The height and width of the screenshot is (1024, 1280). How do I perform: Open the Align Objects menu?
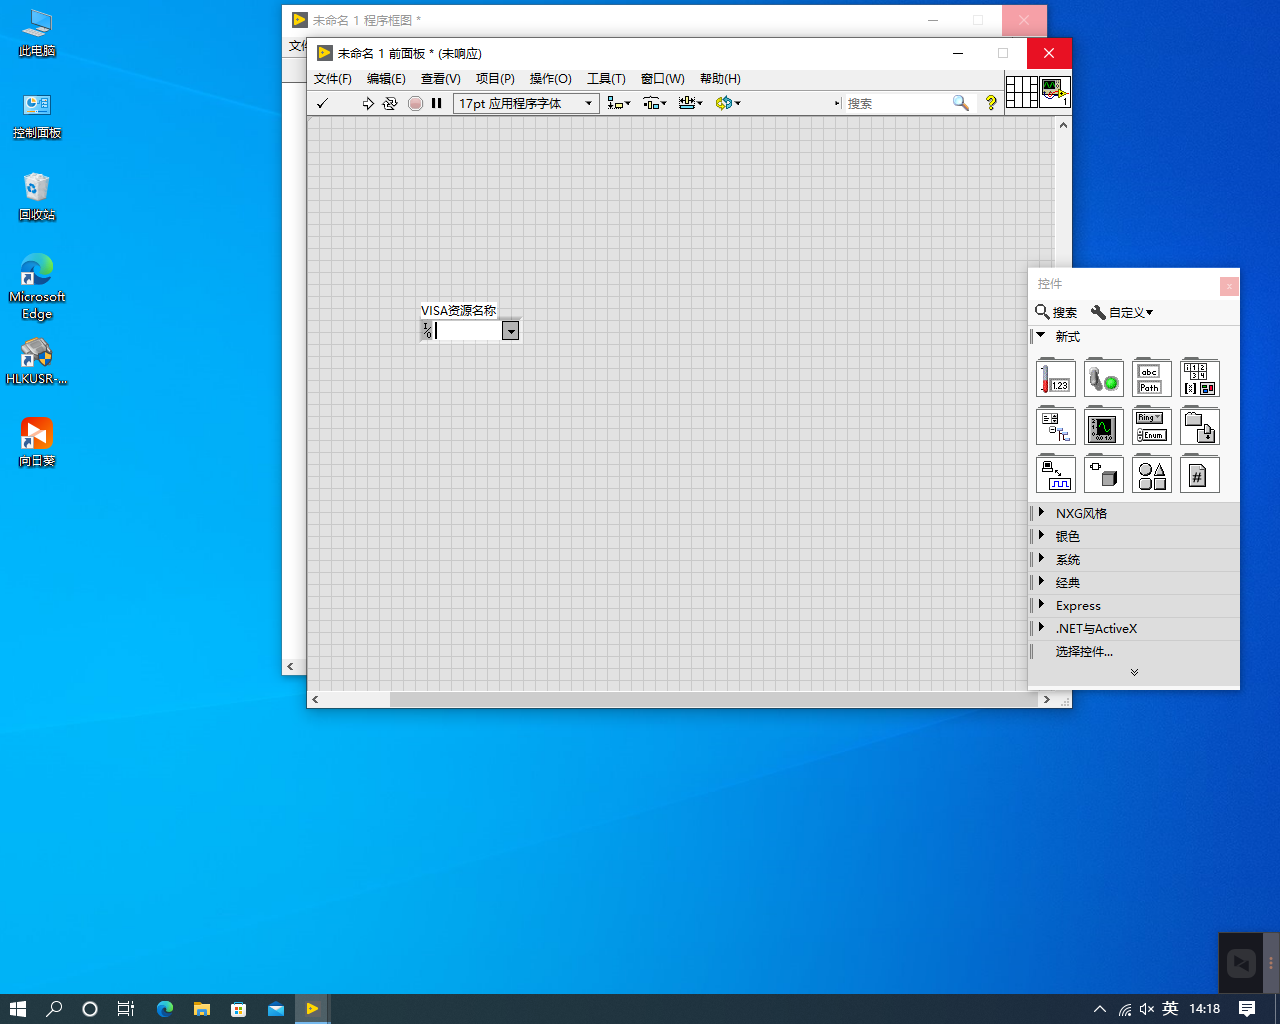tap(619, 103)
